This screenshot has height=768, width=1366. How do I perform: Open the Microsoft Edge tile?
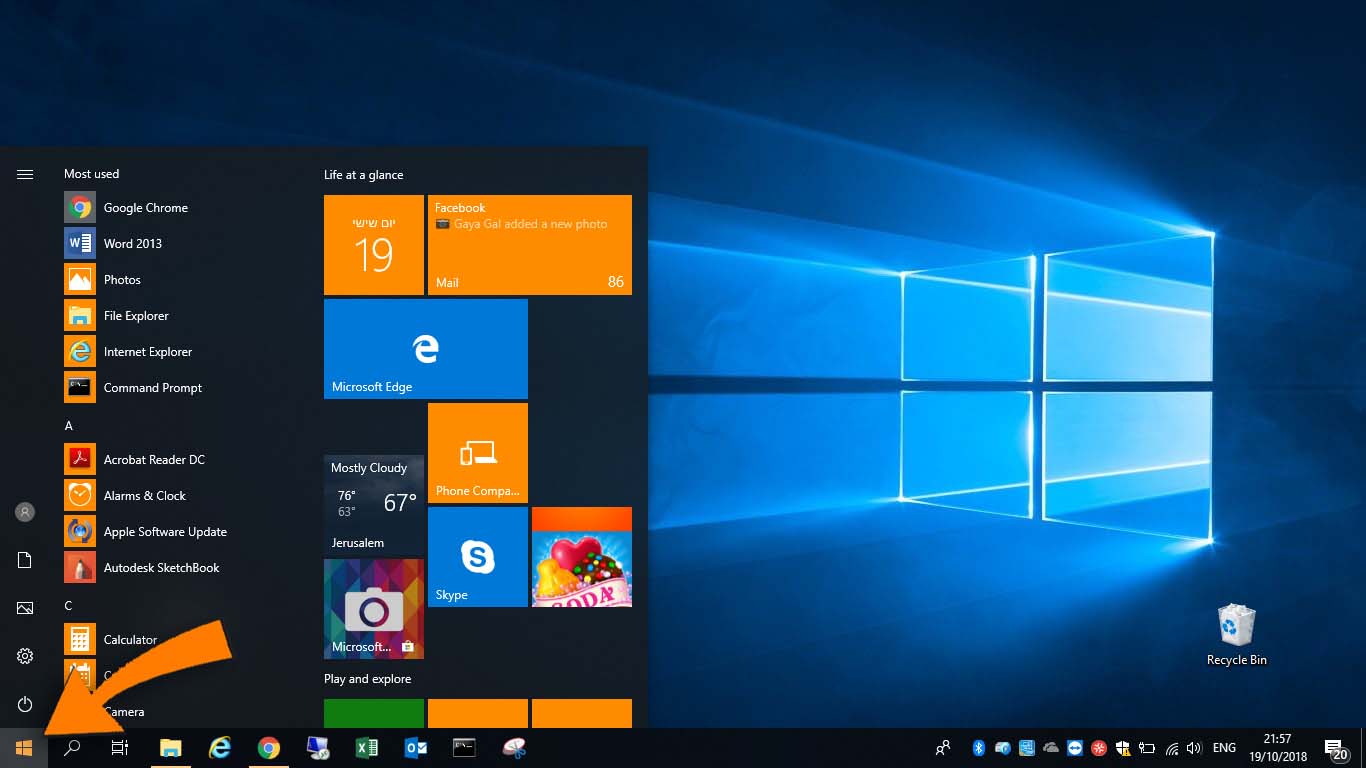click(x=426, y=349)
